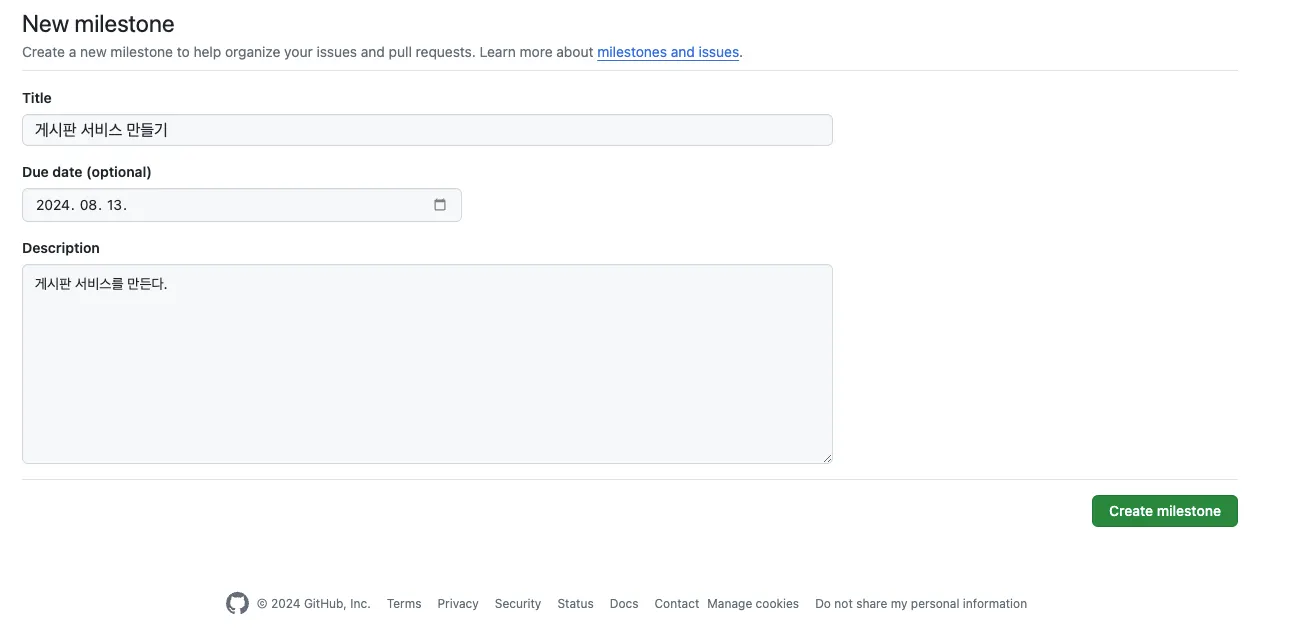
Task: Select the month in the due date field
Action: [90, 205]
